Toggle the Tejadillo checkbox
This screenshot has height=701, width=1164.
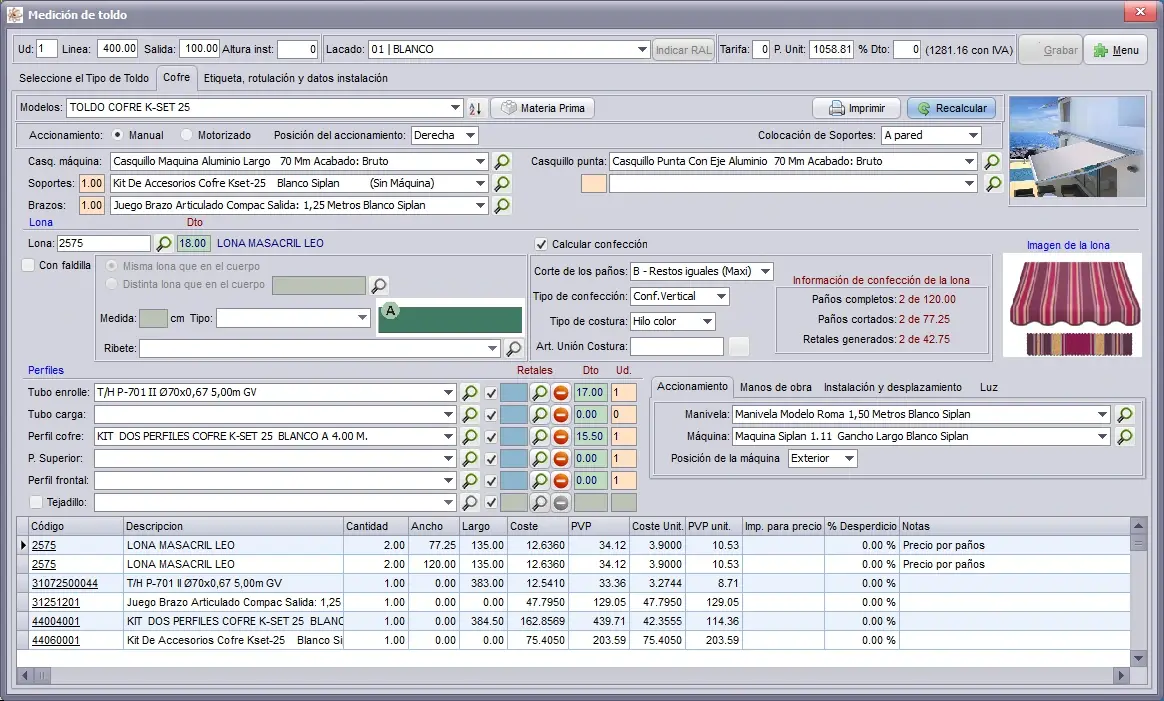pos(36,503)
